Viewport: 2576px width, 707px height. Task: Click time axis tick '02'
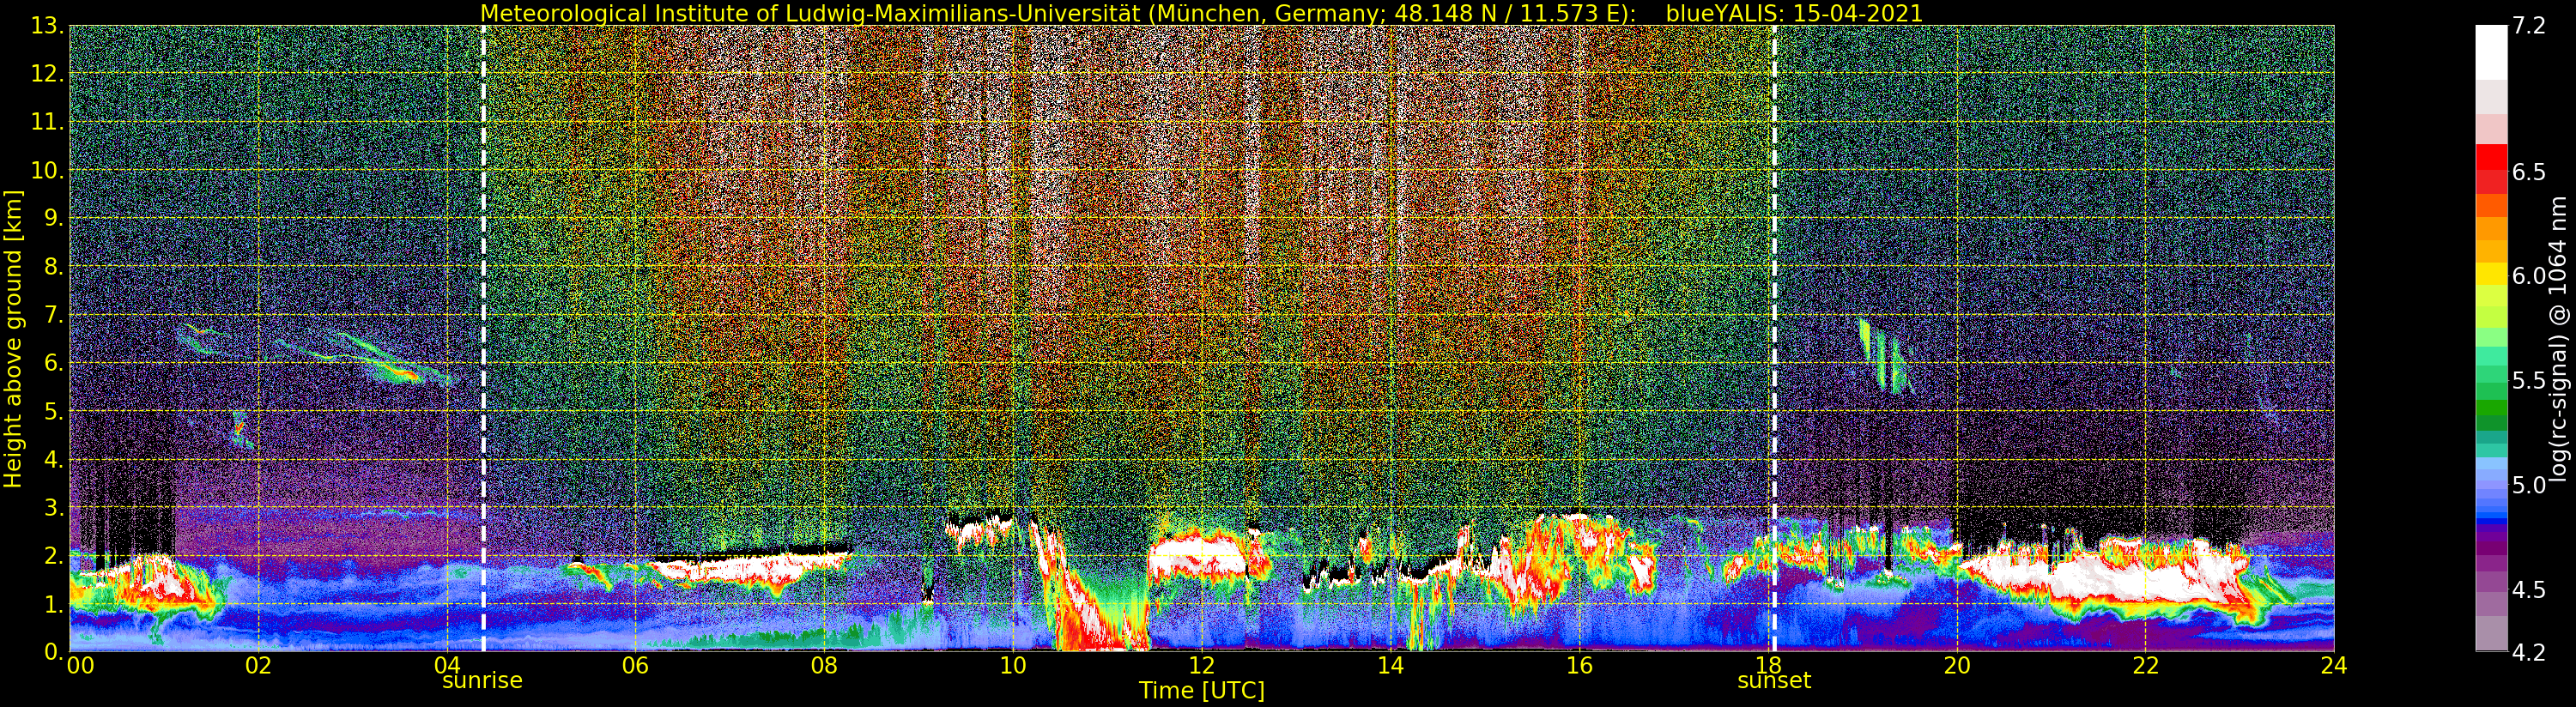258,665
